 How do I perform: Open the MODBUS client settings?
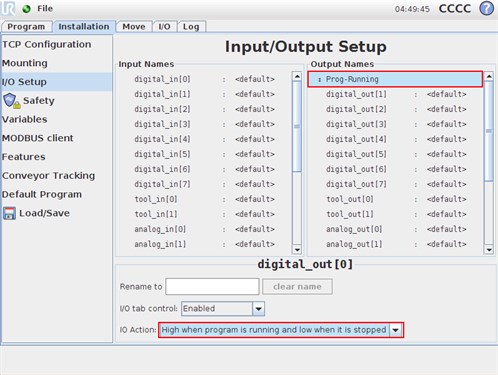[x=38, y=138]
